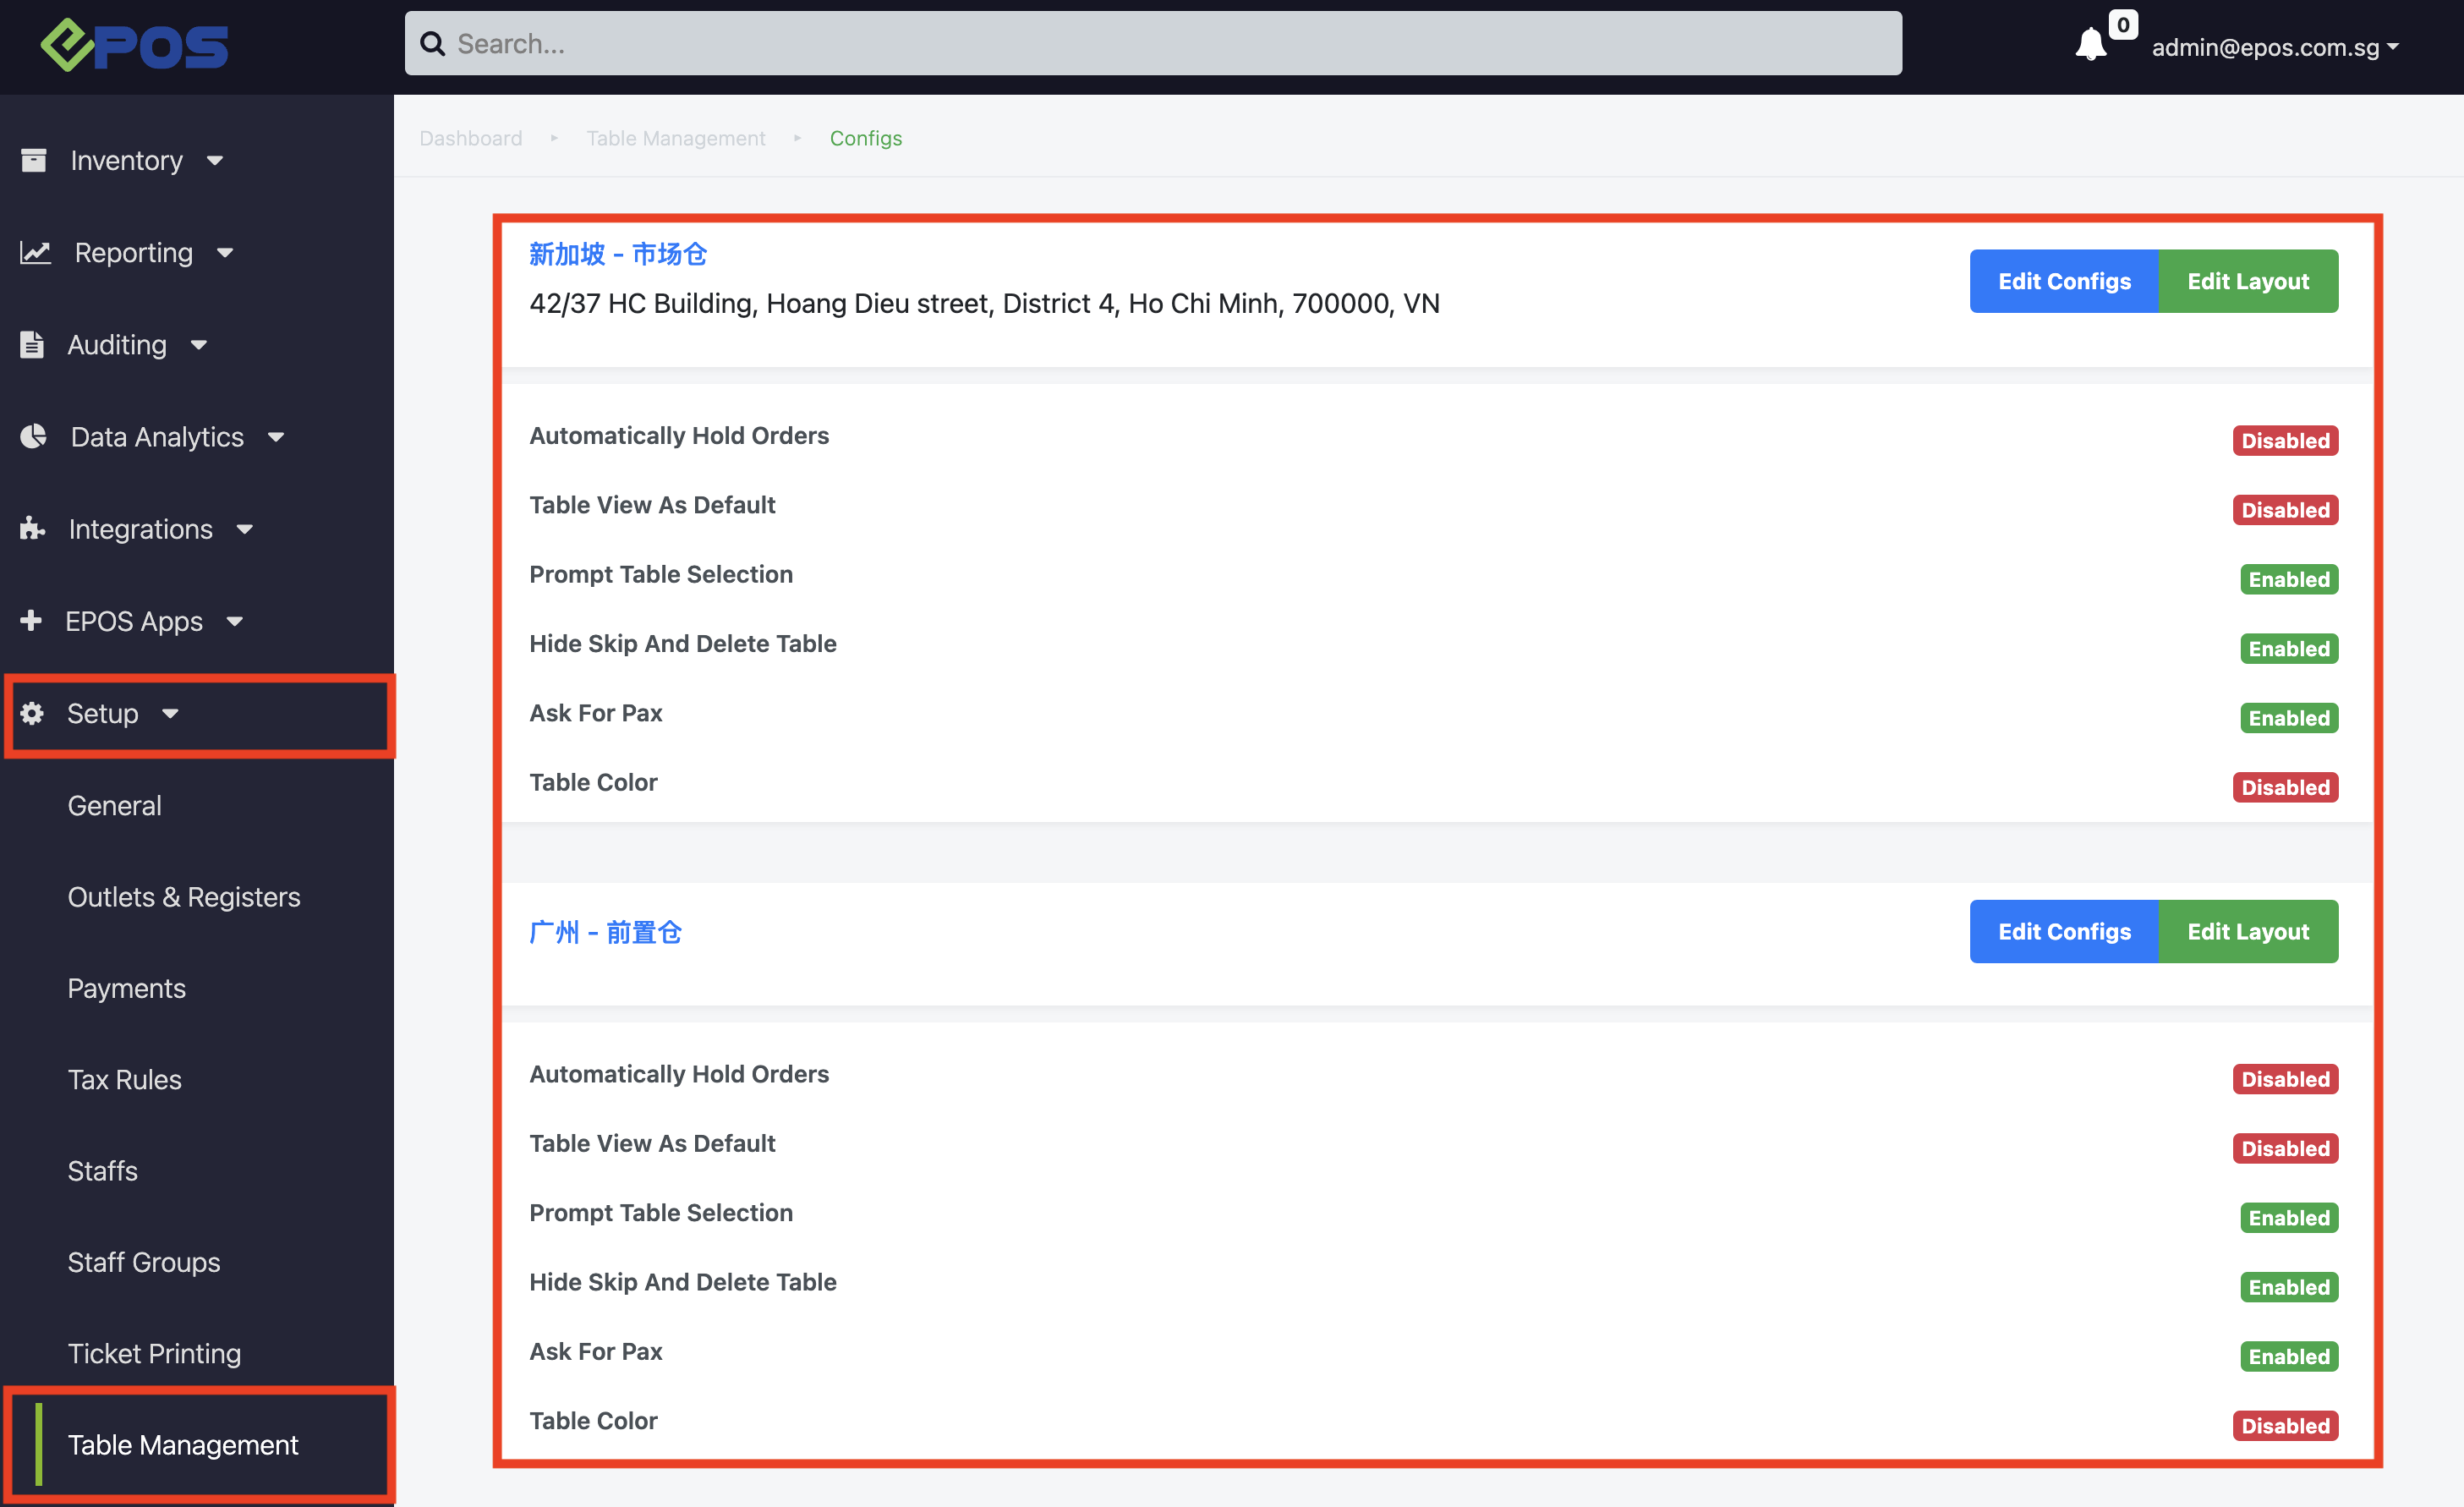This screenshot has height=1507, width=2464.
Task: Click Disabled badge for first Table View As Default
Action: [x=2285, y=510]
